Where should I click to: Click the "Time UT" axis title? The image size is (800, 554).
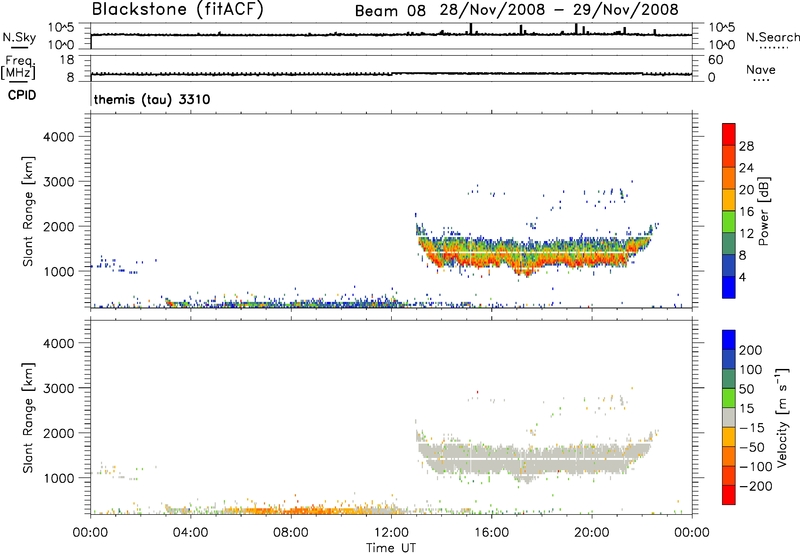pyautogui.click(x=391, y=548)
